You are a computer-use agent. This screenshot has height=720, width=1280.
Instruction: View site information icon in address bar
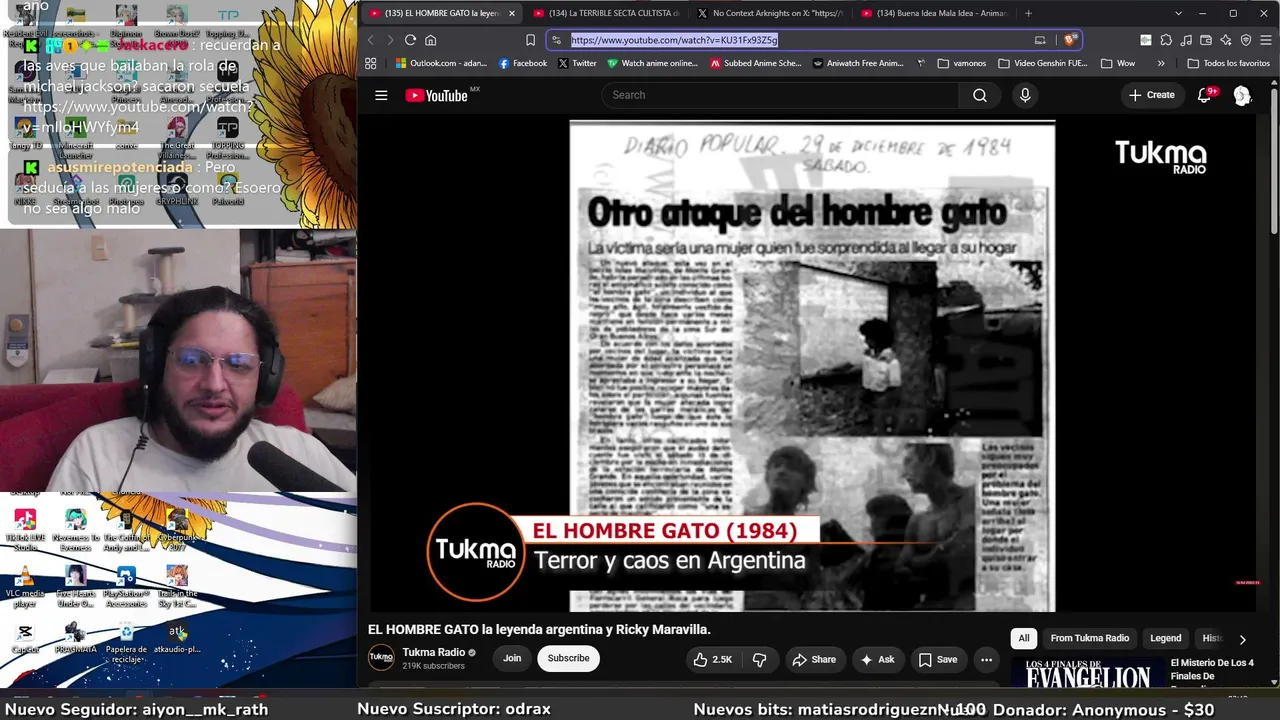[557, 40]
